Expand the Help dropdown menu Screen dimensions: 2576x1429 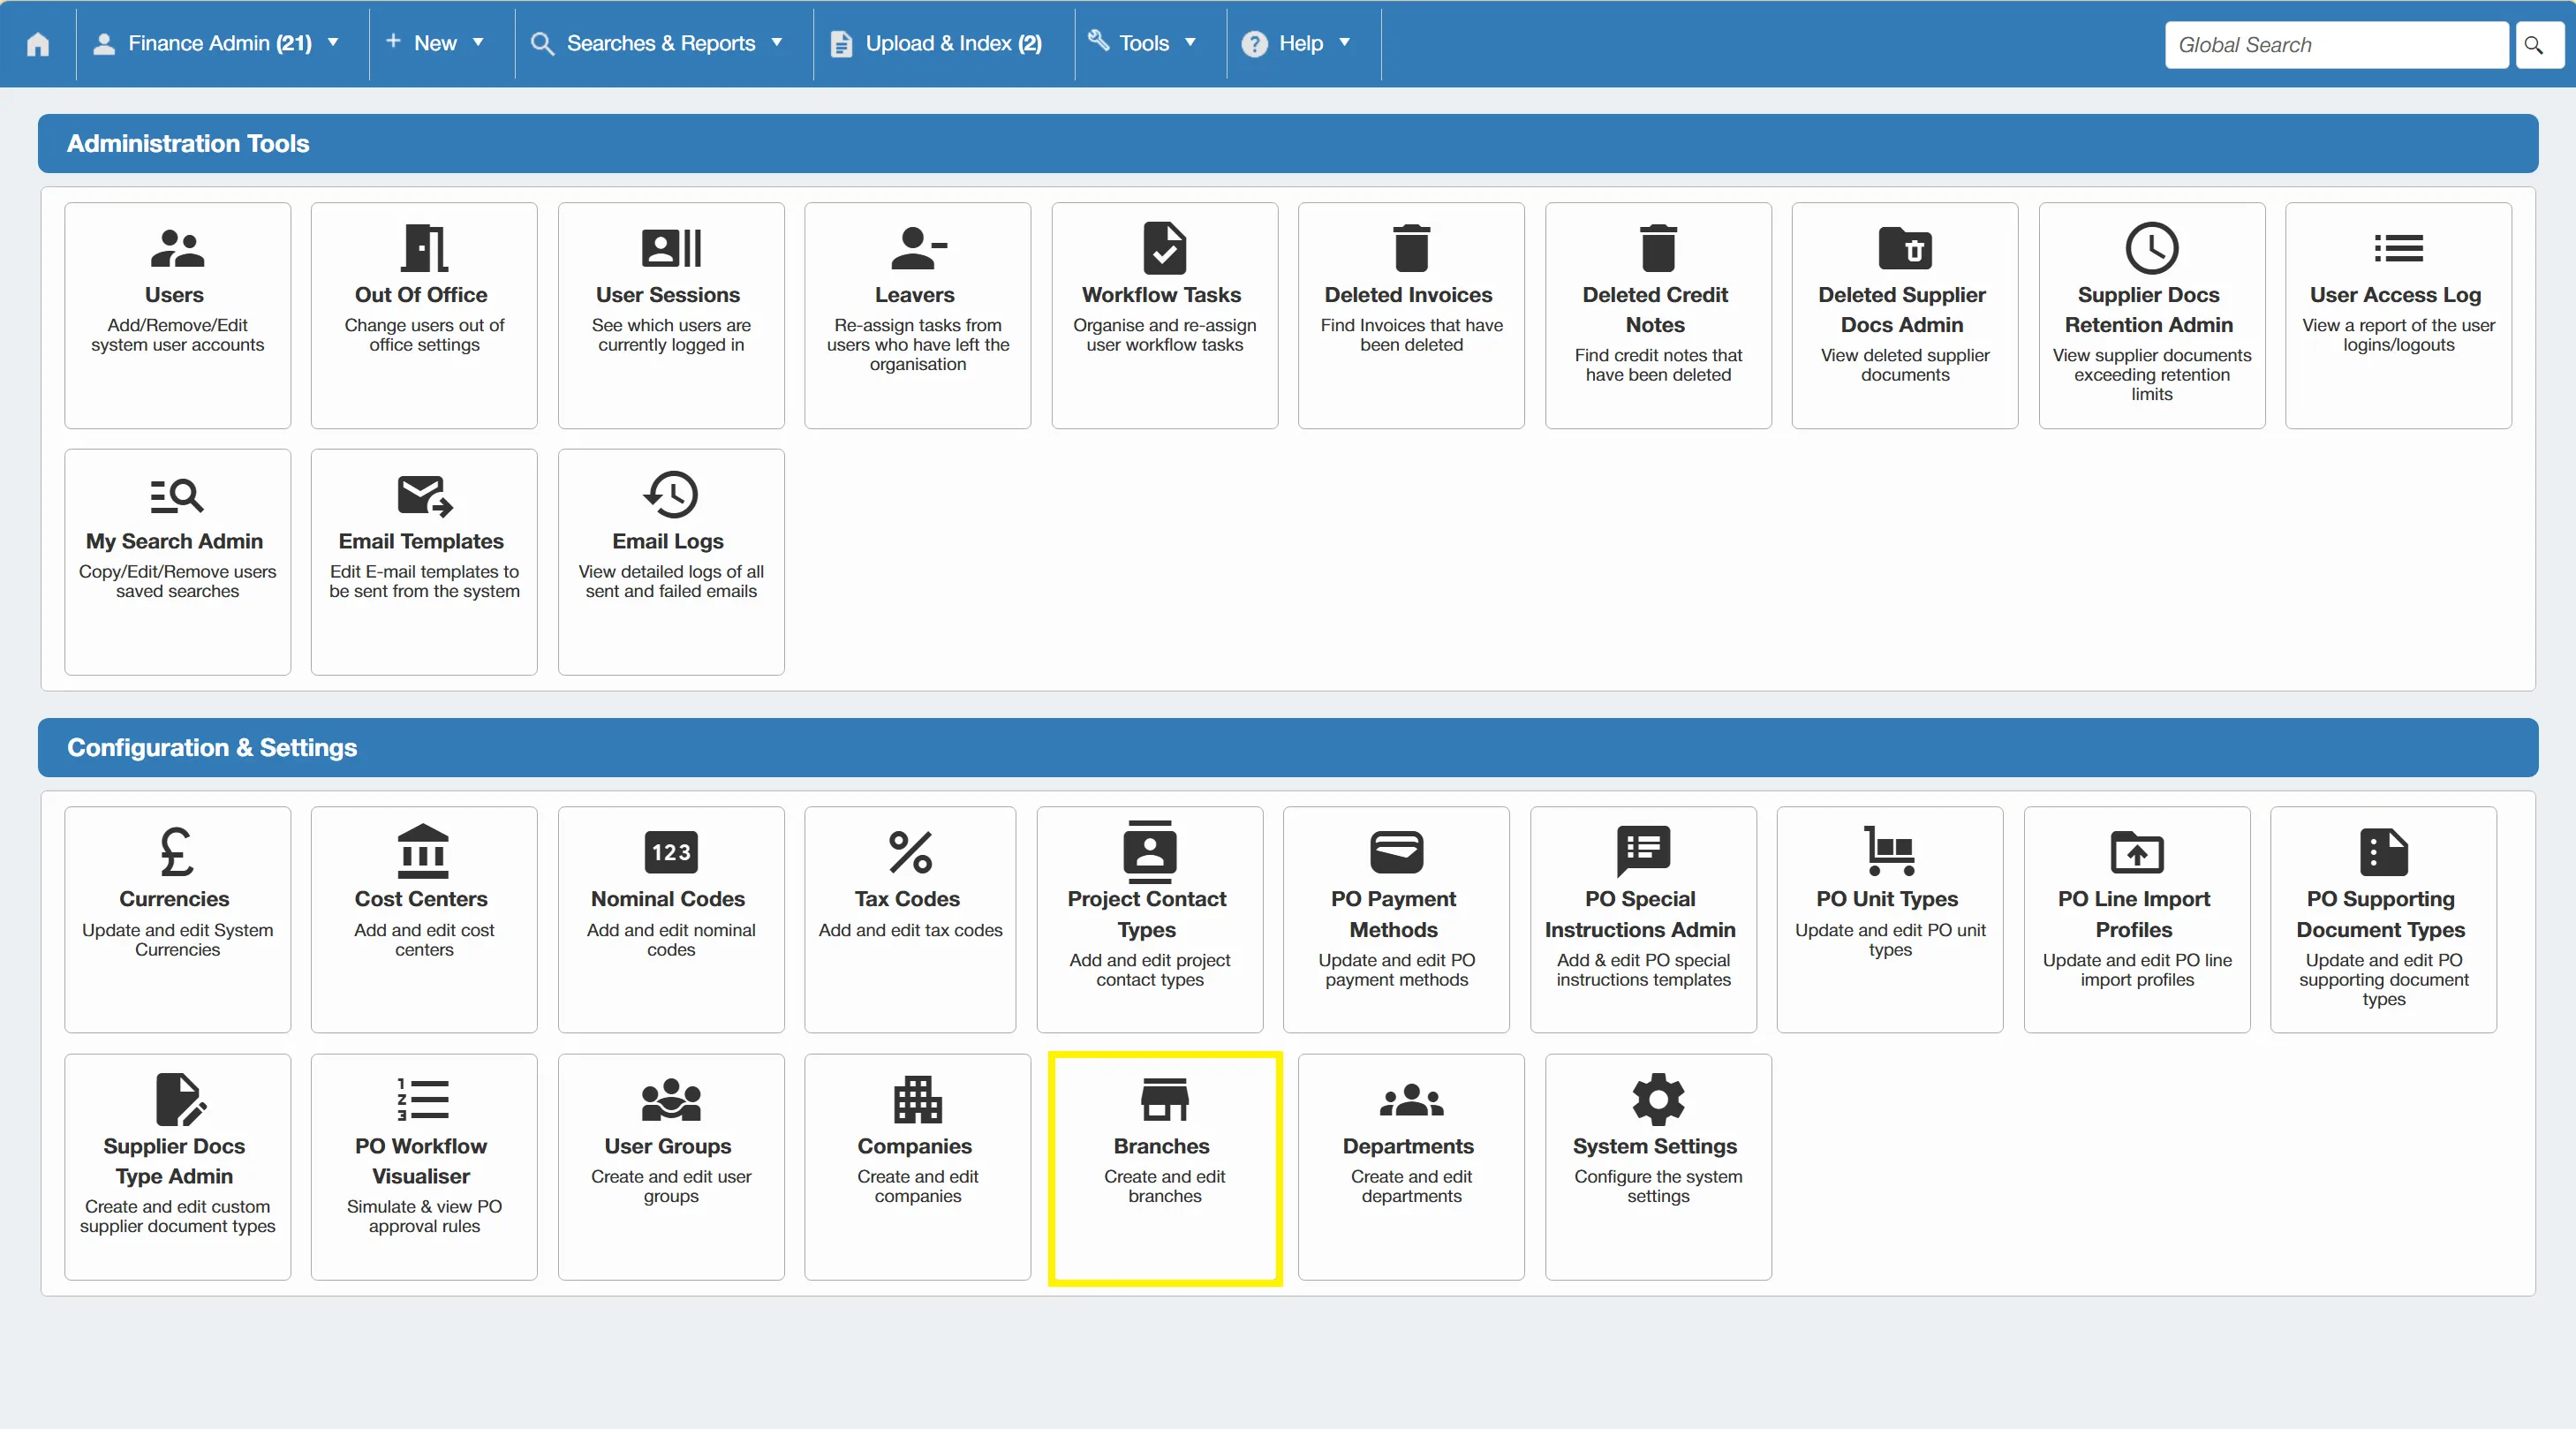[x=1296, y=43]
